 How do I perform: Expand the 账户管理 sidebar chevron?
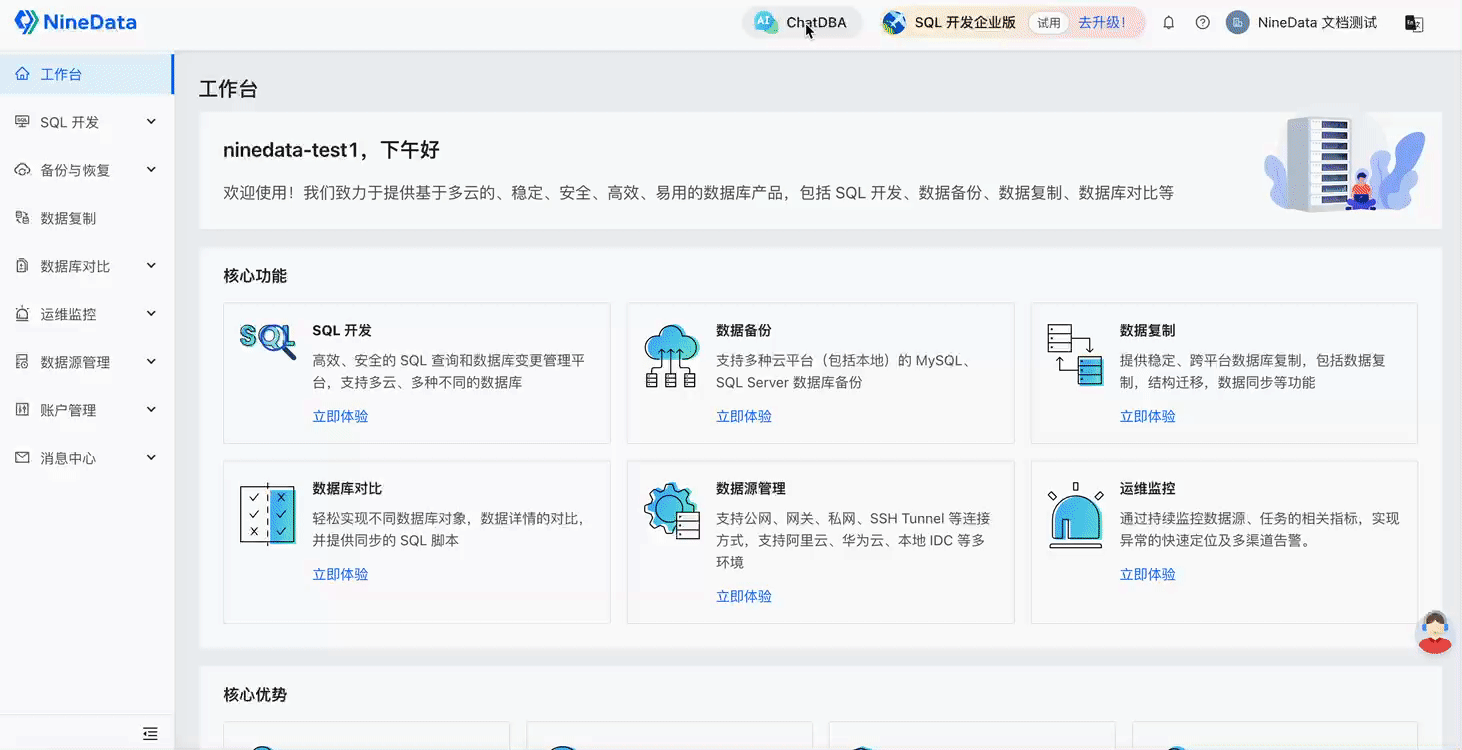pyautogui.click(x=151, y=410)
